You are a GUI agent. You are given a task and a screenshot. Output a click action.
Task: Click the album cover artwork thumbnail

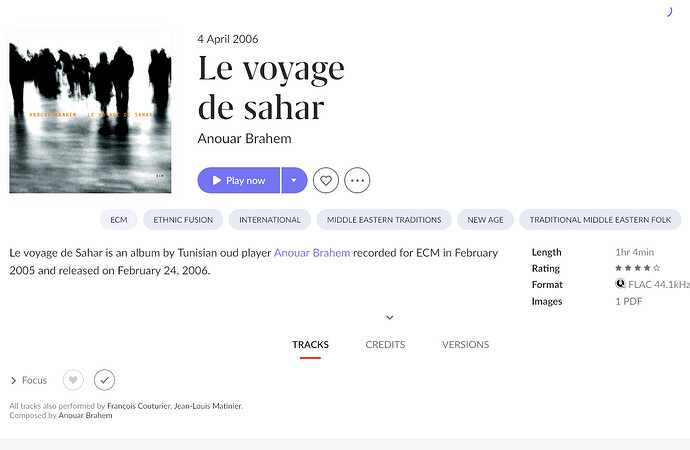tap(90, 112)
